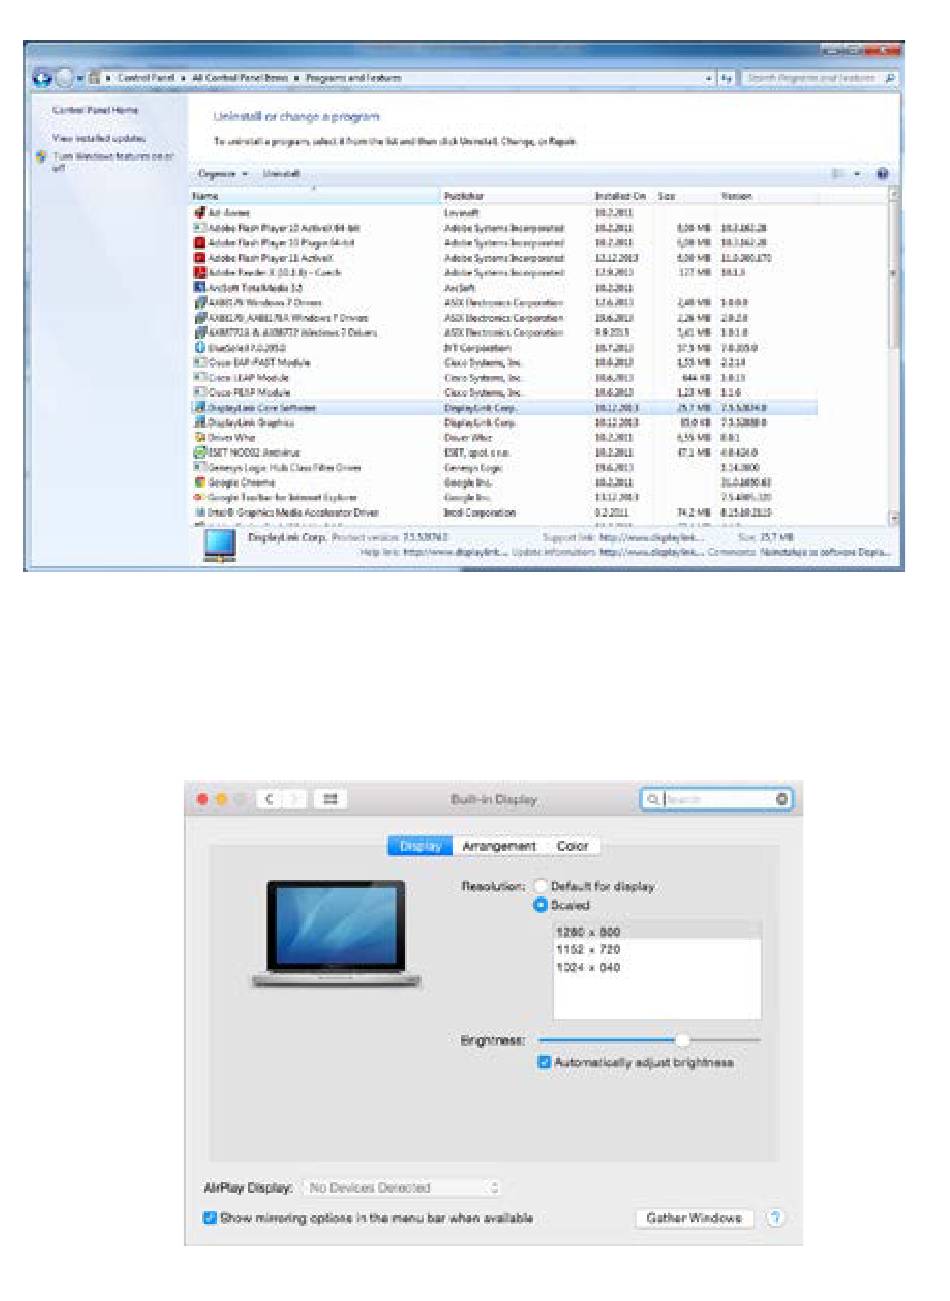Sort programs by Name column
Screen dimensions: 950x1301
(315, 197)
